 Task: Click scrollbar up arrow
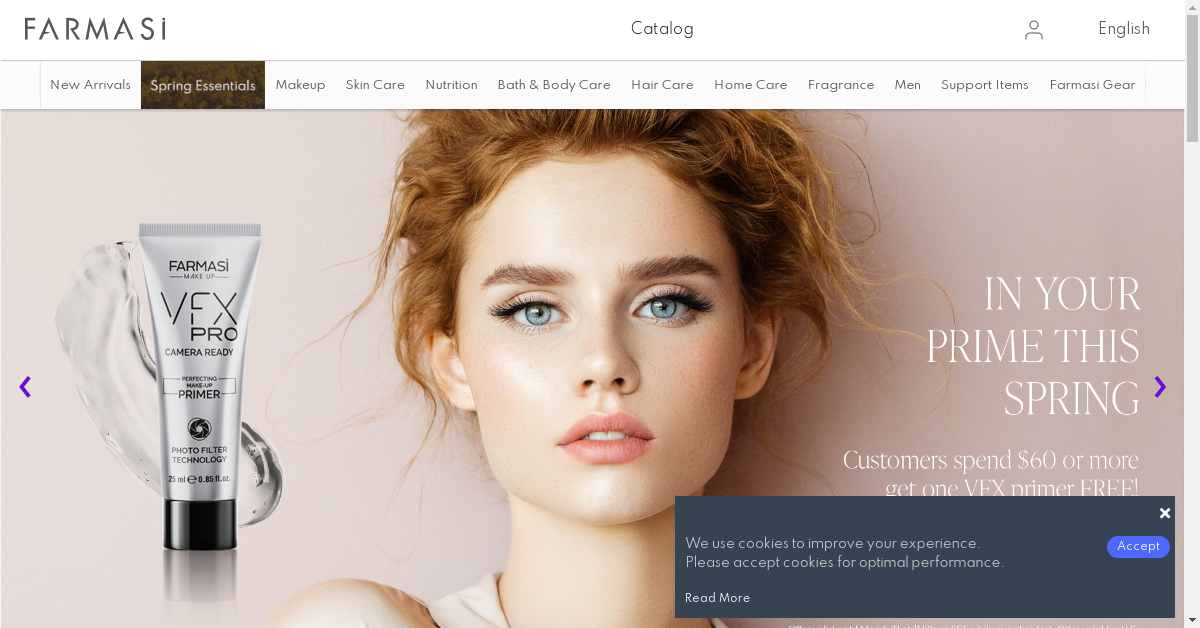tap(1192, 8)
